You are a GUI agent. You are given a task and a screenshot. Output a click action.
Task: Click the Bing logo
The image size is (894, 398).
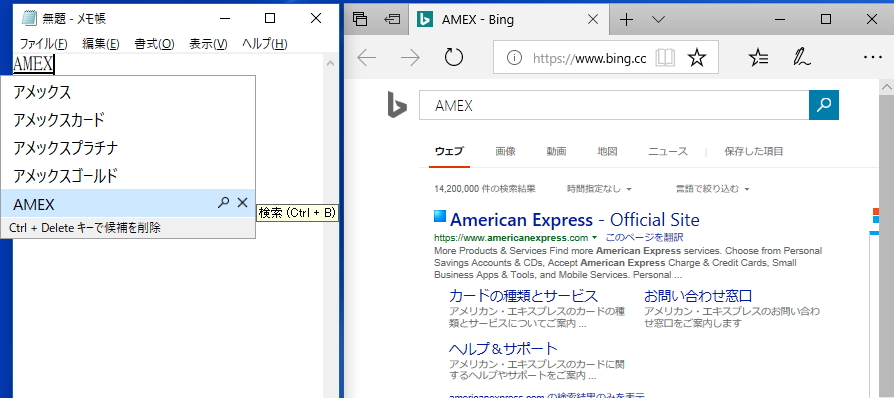[397, 105]
